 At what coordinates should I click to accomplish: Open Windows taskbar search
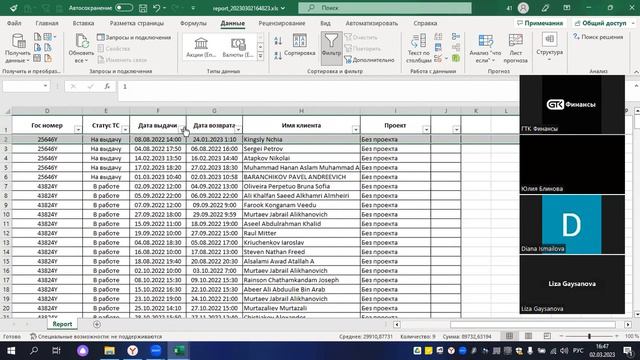pos(34,351)
